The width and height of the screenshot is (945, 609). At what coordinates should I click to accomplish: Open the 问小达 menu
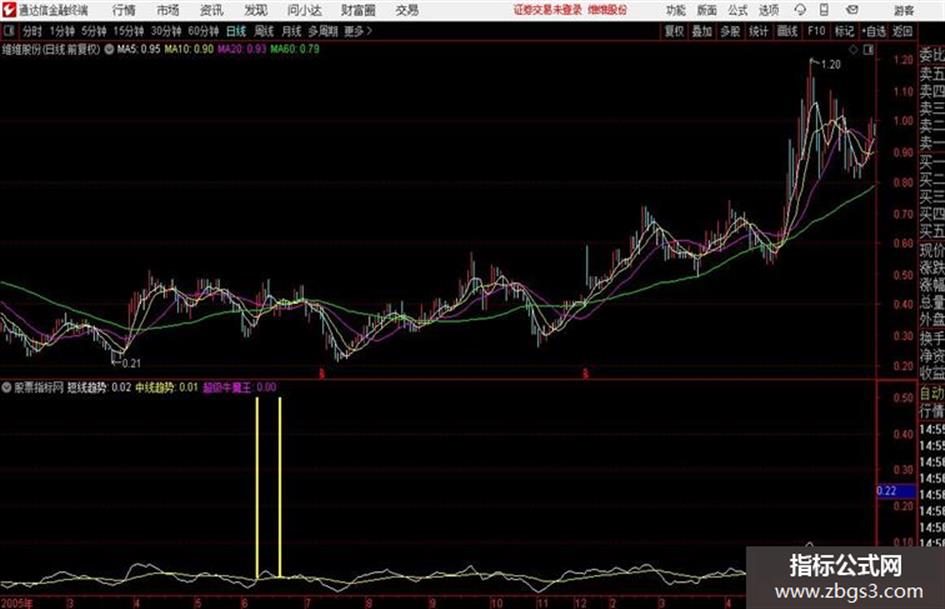click(304, 10)
